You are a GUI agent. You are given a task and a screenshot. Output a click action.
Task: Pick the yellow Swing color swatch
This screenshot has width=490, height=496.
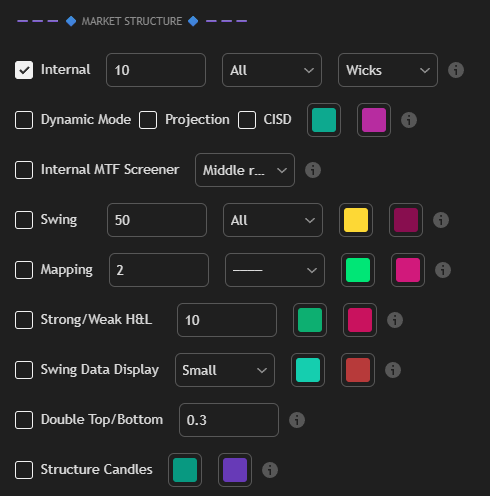pos(356,220)
